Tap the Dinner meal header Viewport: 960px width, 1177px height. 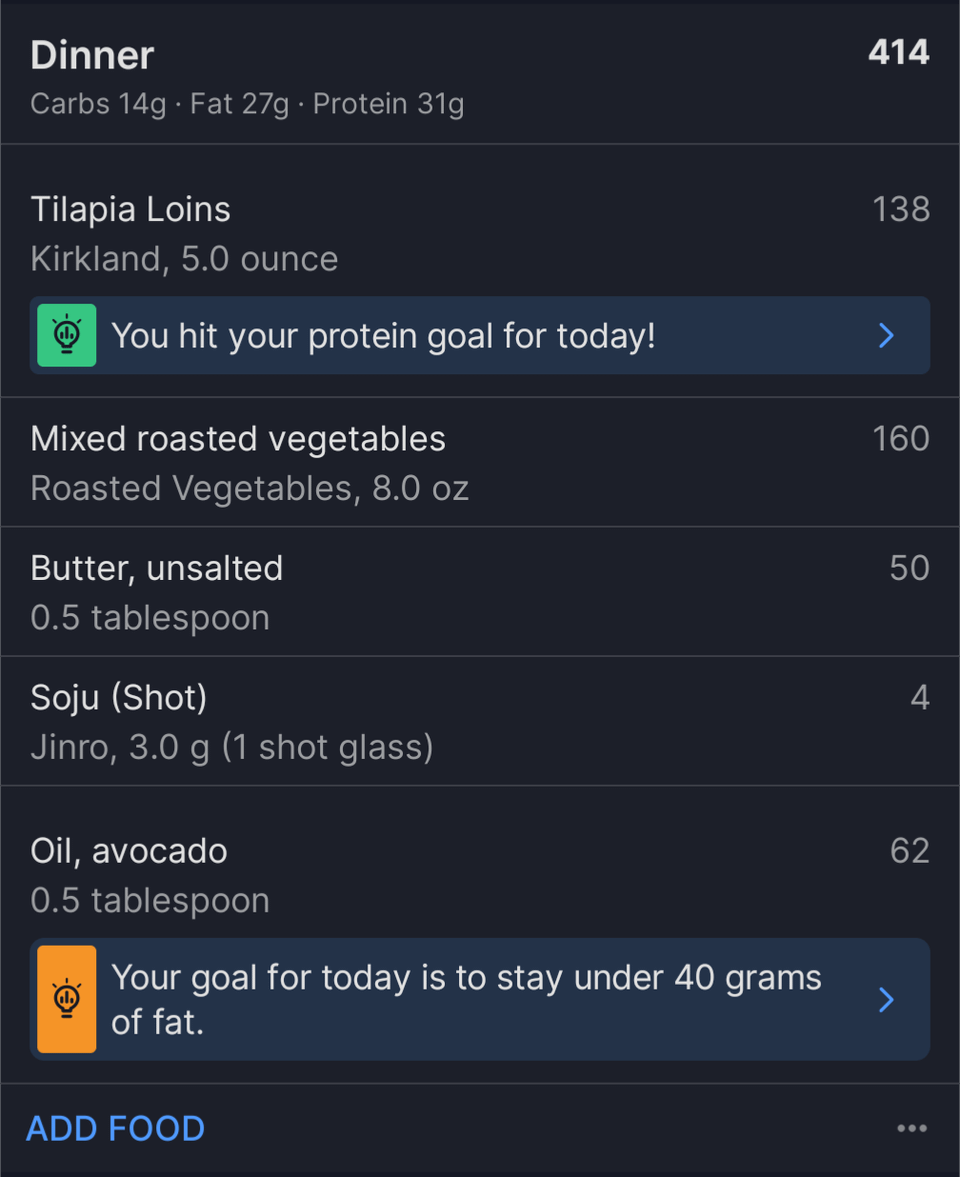(480, 72)
